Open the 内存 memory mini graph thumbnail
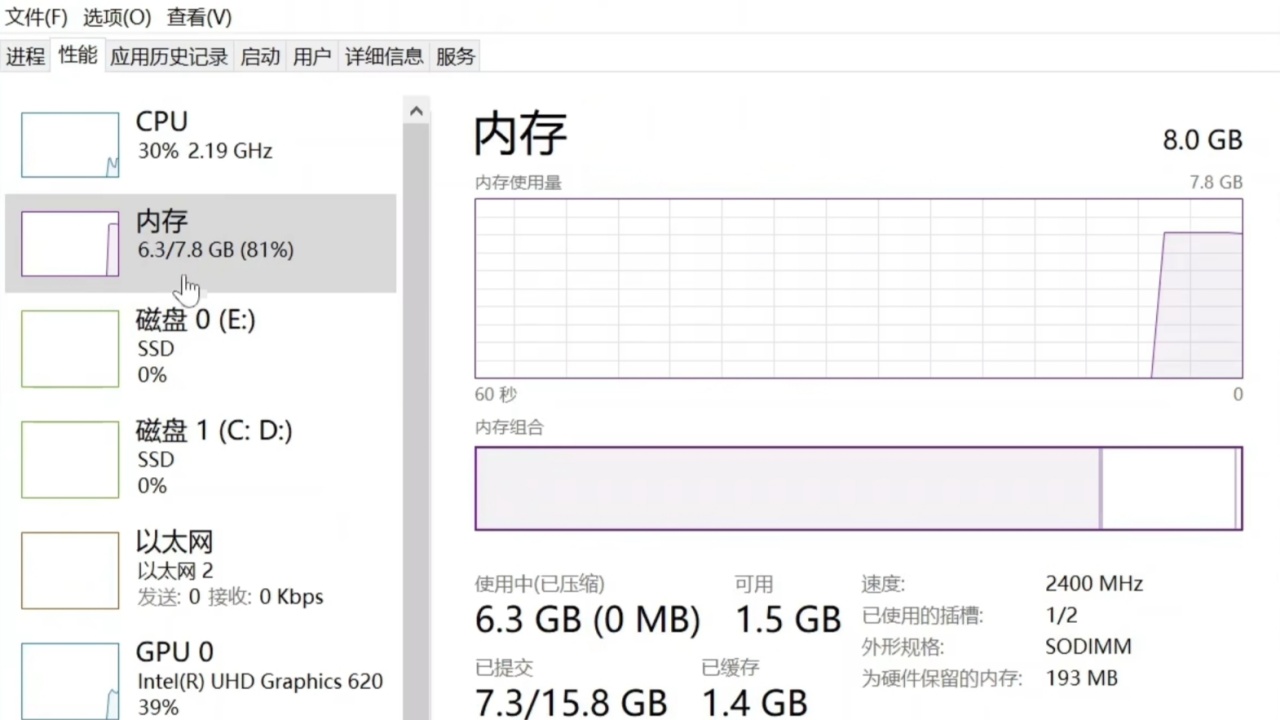 tap(70, 243)
